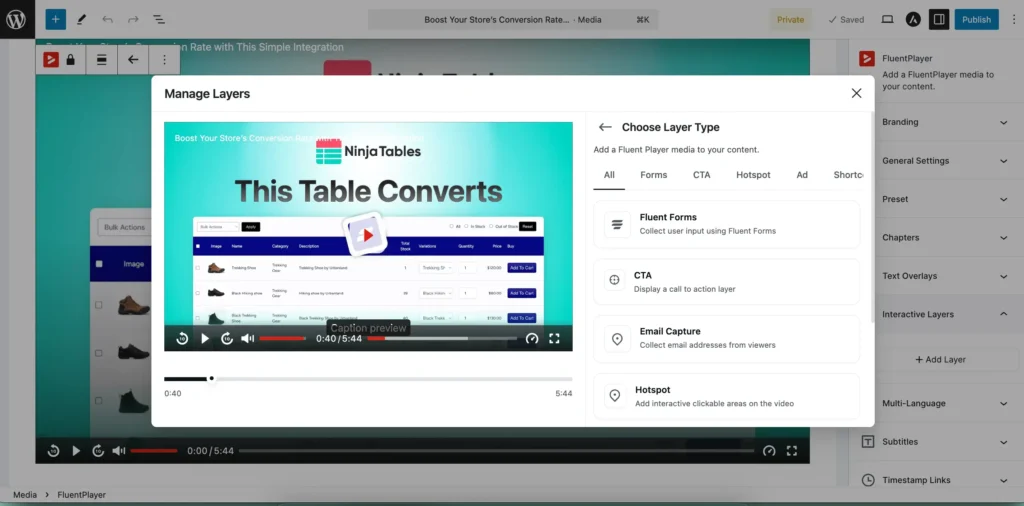Mute the background editor video

click(x=118, y=451)
